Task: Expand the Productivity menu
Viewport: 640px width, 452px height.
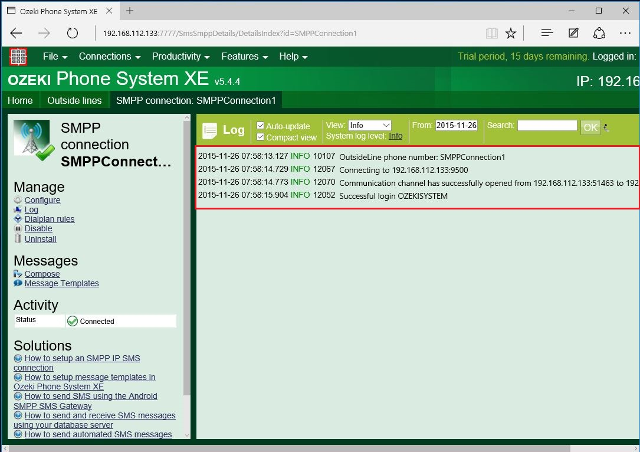Action: (x=181, y=56)
